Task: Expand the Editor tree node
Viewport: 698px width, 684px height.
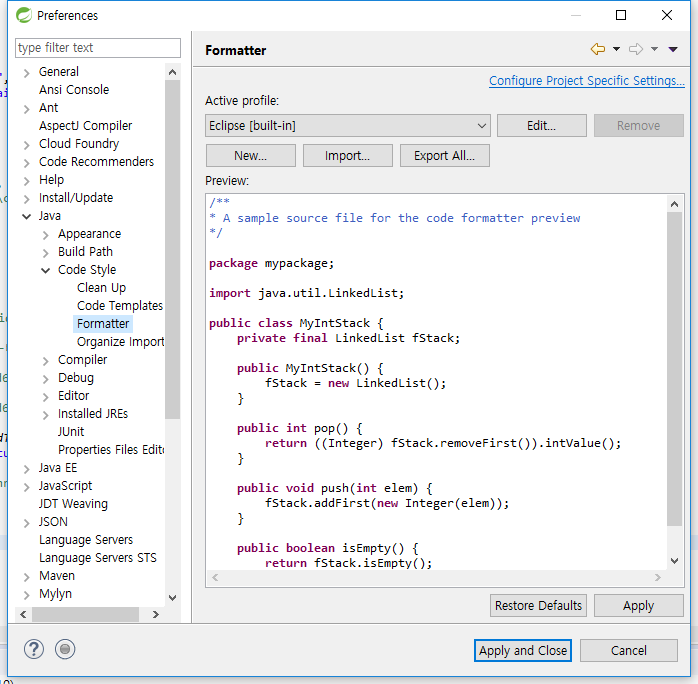Action: 45,397
